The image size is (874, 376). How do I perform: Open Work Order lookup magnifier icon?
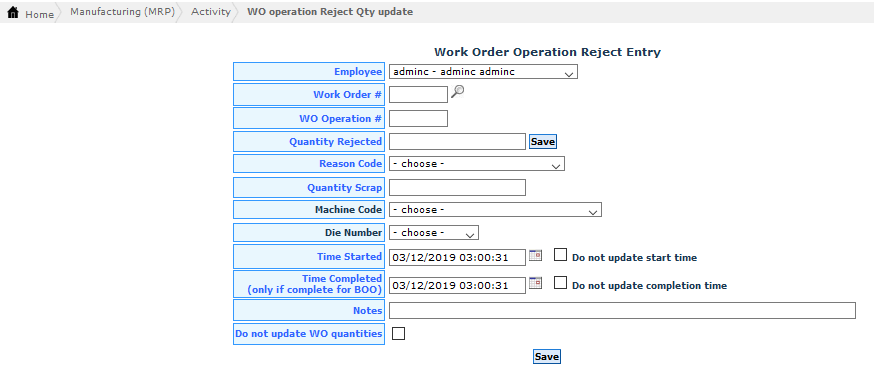coord(458,92)
